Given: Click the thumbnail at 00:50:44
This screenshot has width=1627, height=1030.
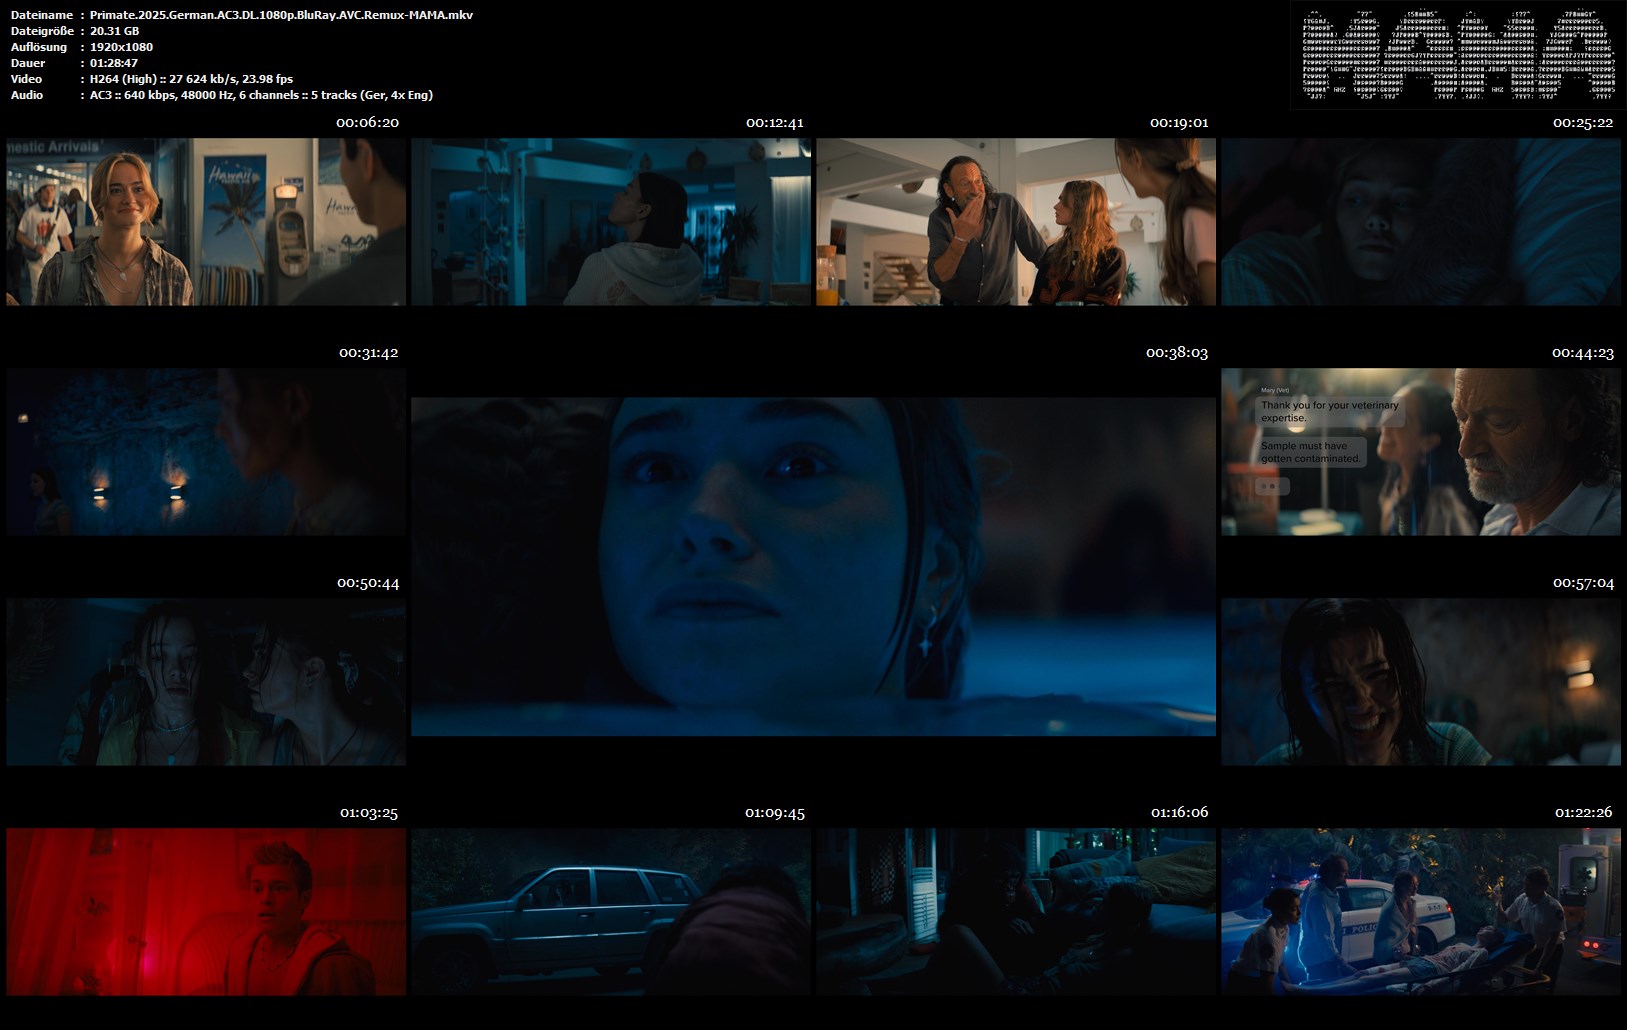Looking at the screenshot, I should point(206,682).
